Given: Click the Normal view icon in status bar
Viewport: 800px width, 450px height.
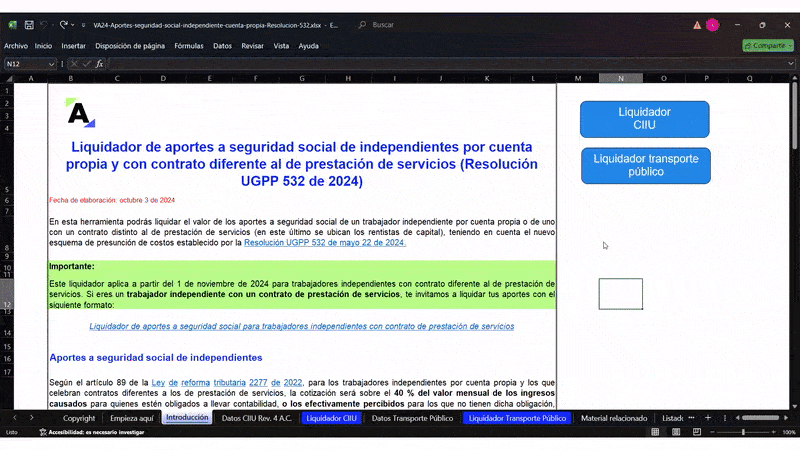Looking at the screenshot, I should pos(653,432).
